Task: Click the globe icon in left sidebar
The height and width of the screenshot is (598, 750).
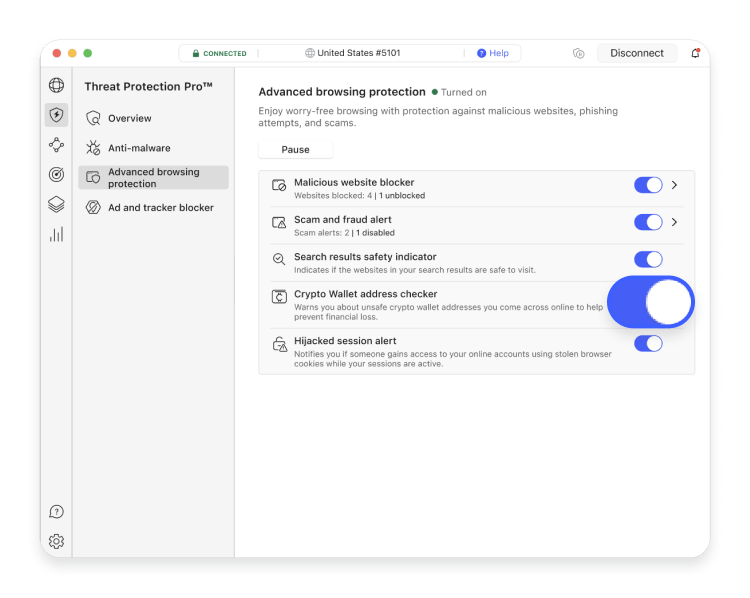Action: coord(56,85)
